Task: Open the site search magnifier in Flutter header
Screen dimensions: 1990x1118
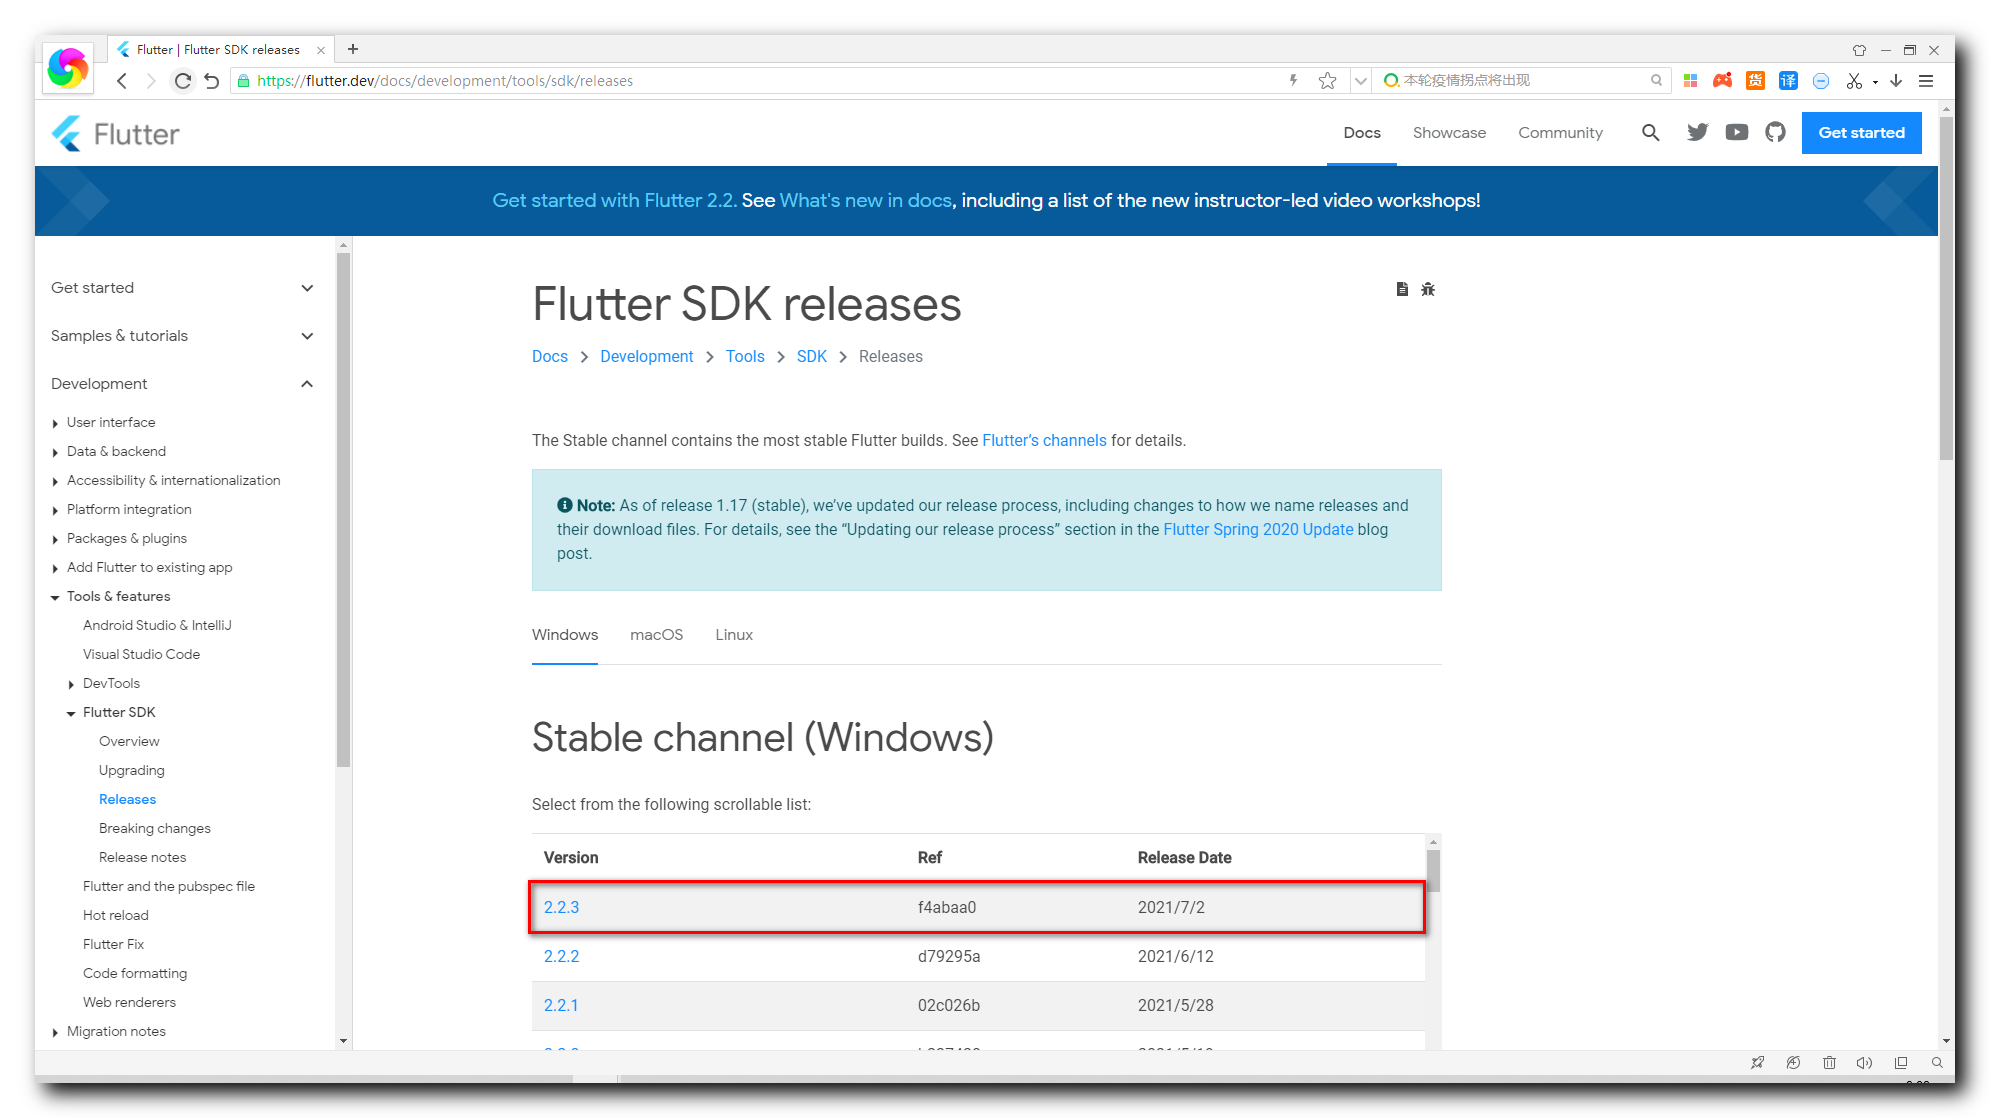Action: [x=1650, y=133]
